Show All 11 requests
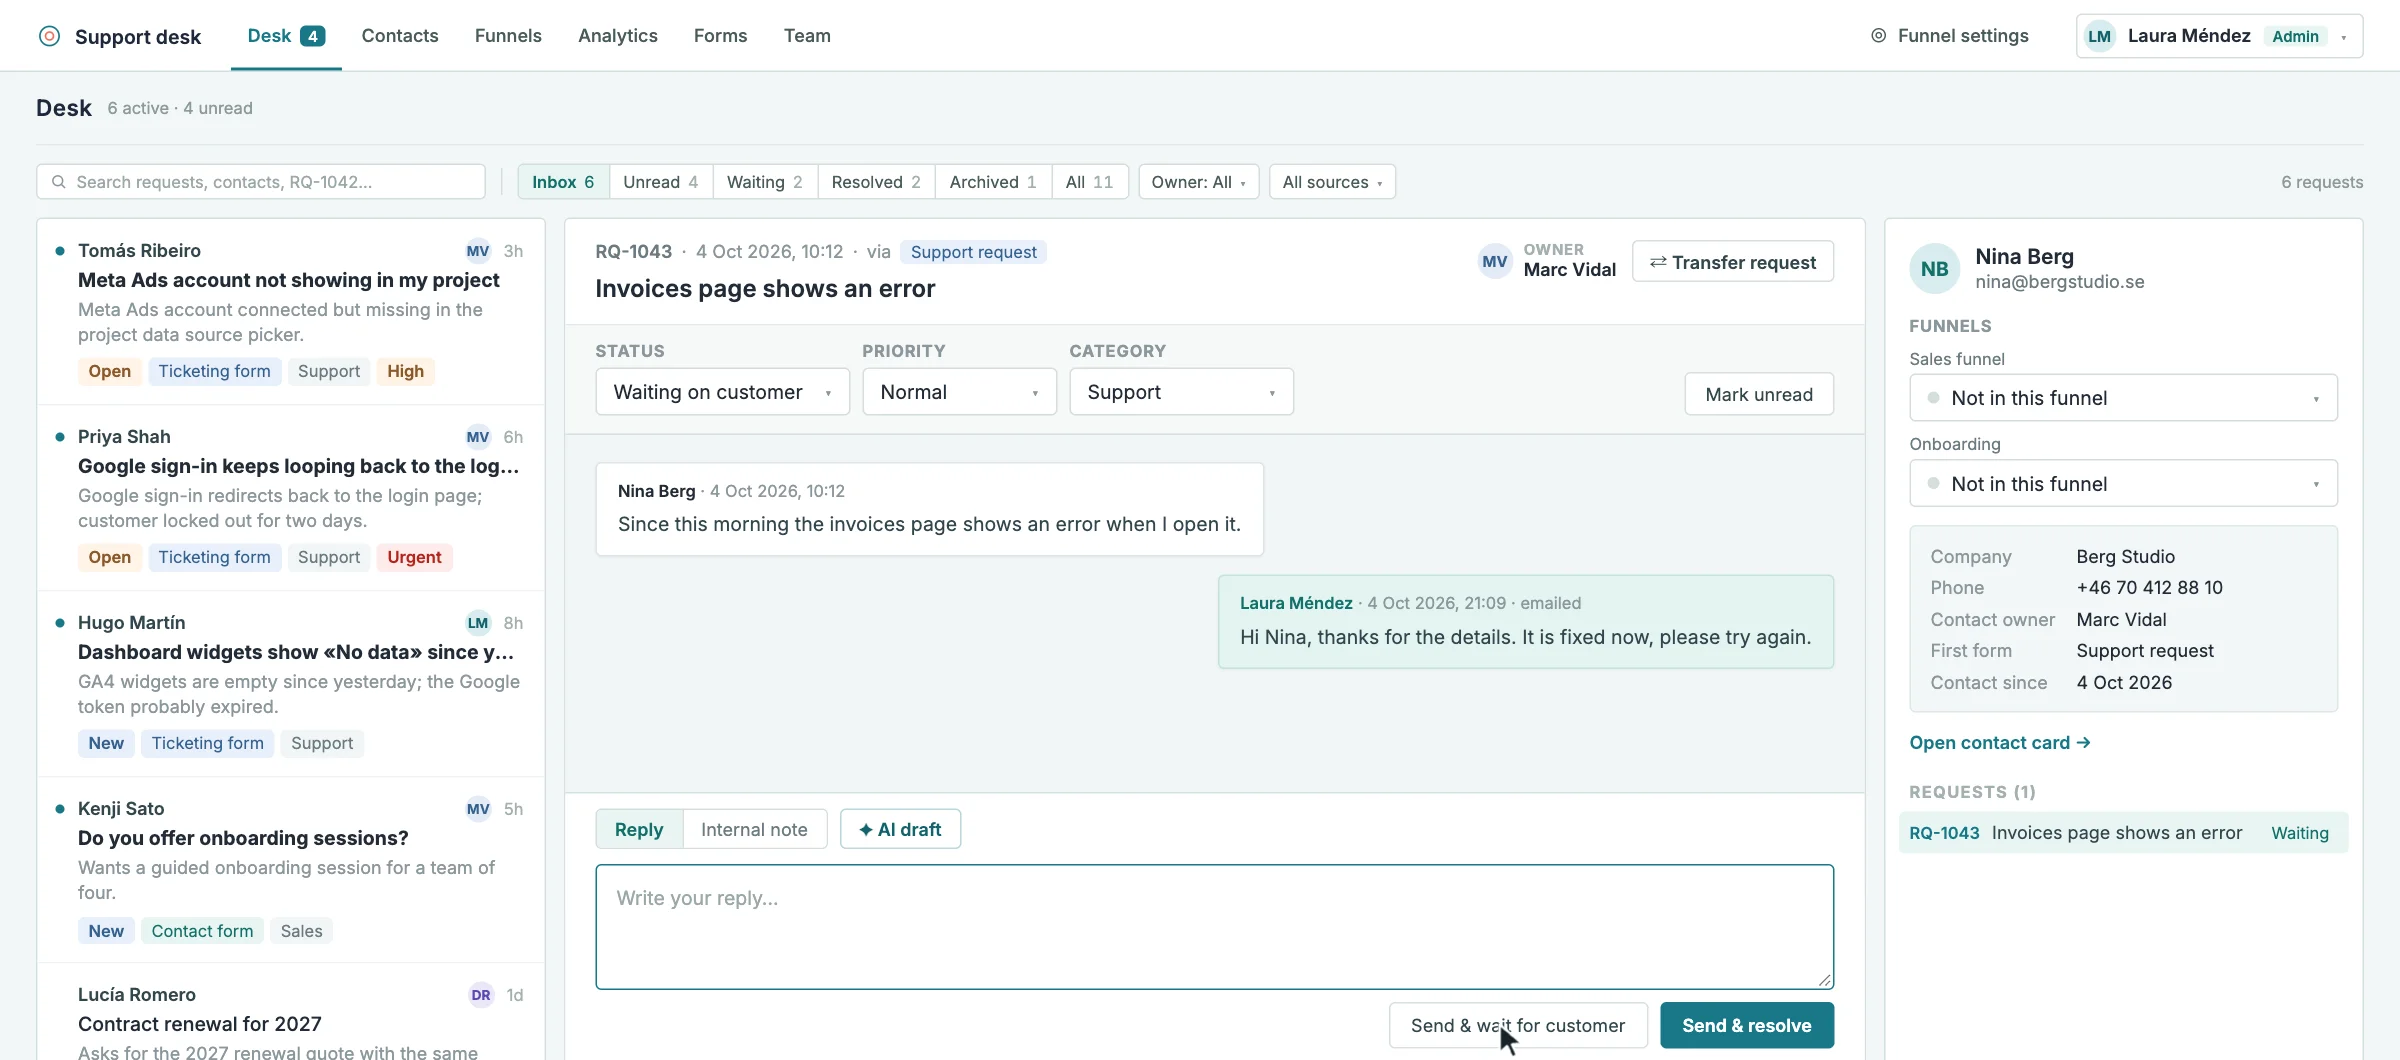This screenshot has width=2400, height=1060. 1089,182
